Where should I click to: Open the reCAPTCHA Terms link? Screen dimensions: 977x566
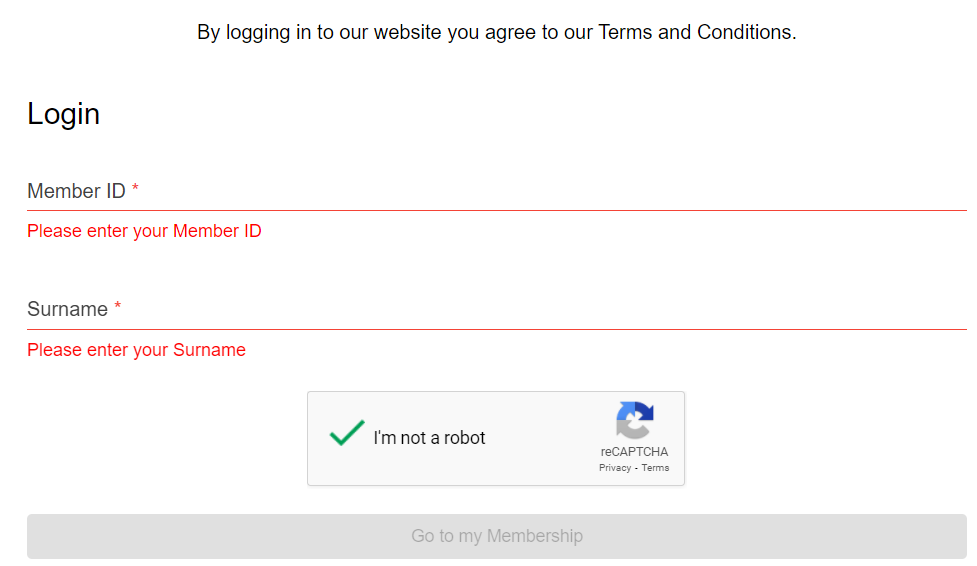tap(656, 468)
